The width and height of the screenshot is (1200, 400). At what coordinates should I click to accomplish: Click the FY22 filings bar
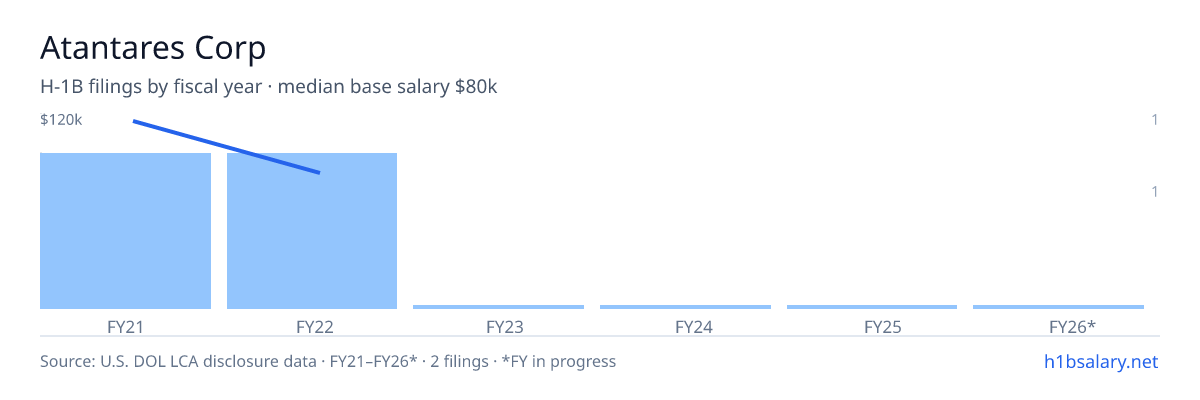point(312,231)
